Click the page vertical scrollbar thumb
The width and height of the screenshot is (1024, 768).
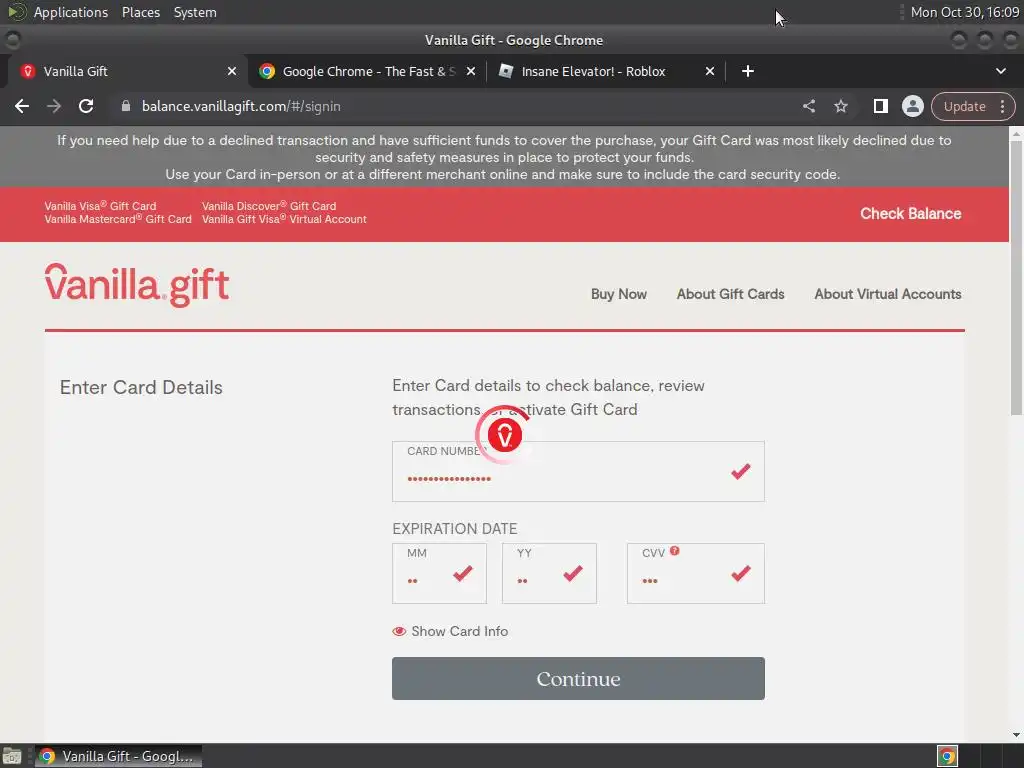click(1016, 278)
